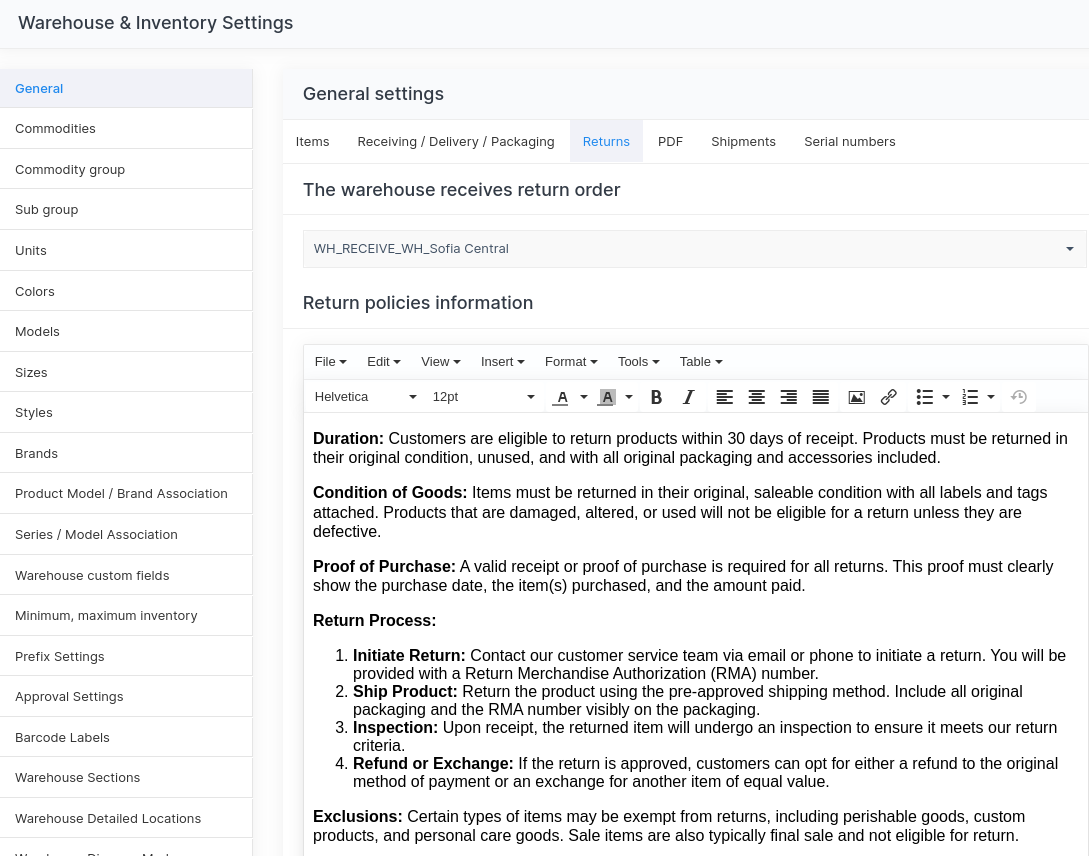Screen dimensions: 1089x856
Task: Open Approval Settings in the sidebar
Action: pos(69,697)
